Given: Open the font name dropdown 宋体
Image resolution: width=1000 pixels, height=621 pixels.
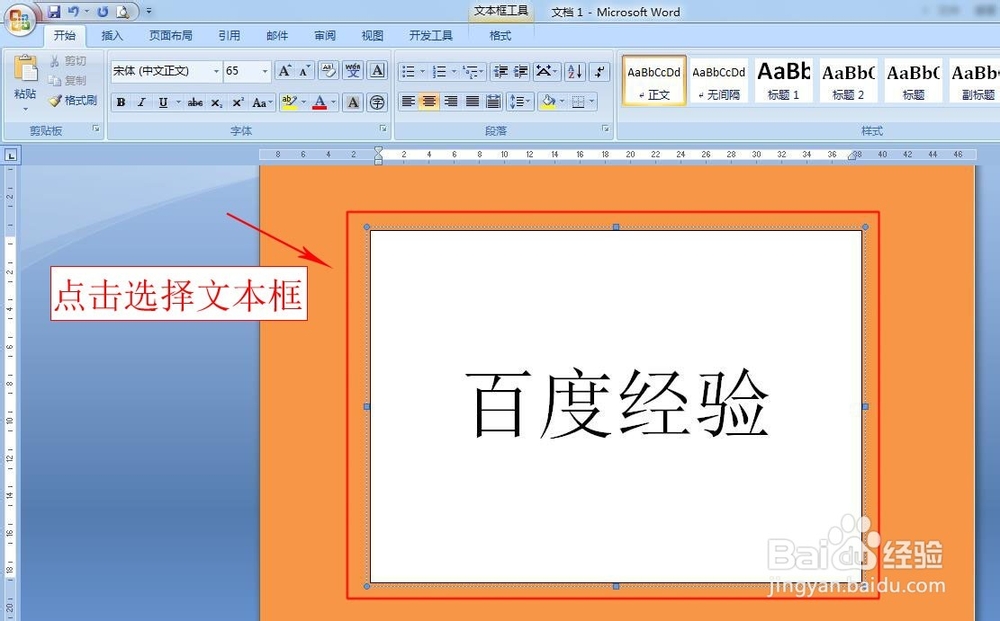Looking at the screenshot, I should tap(216, 71).
